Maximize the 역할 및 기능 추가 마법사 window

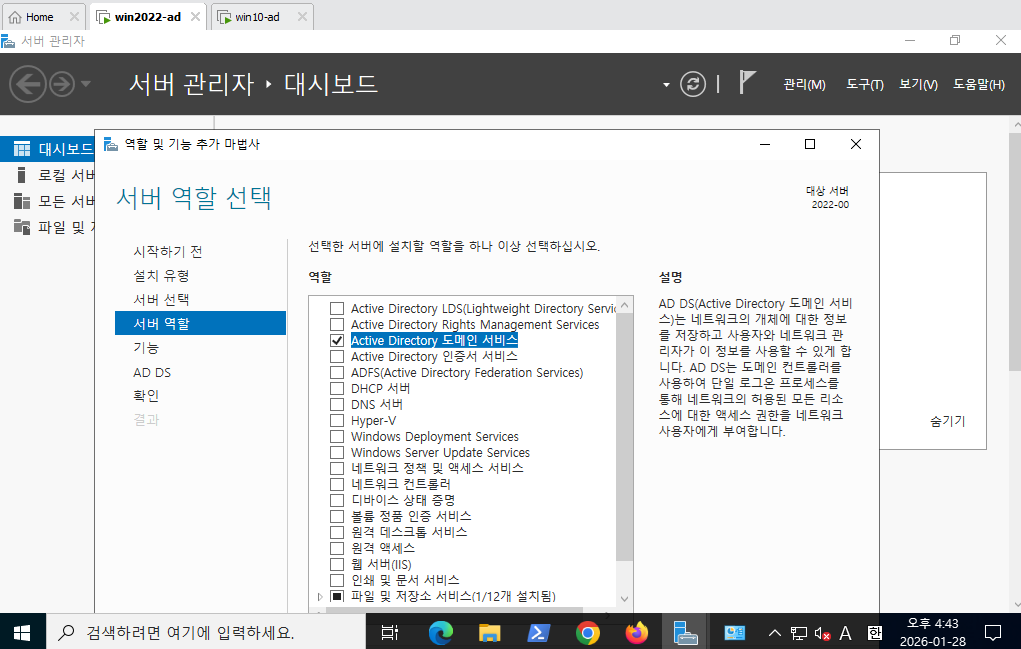click(810, 144)
